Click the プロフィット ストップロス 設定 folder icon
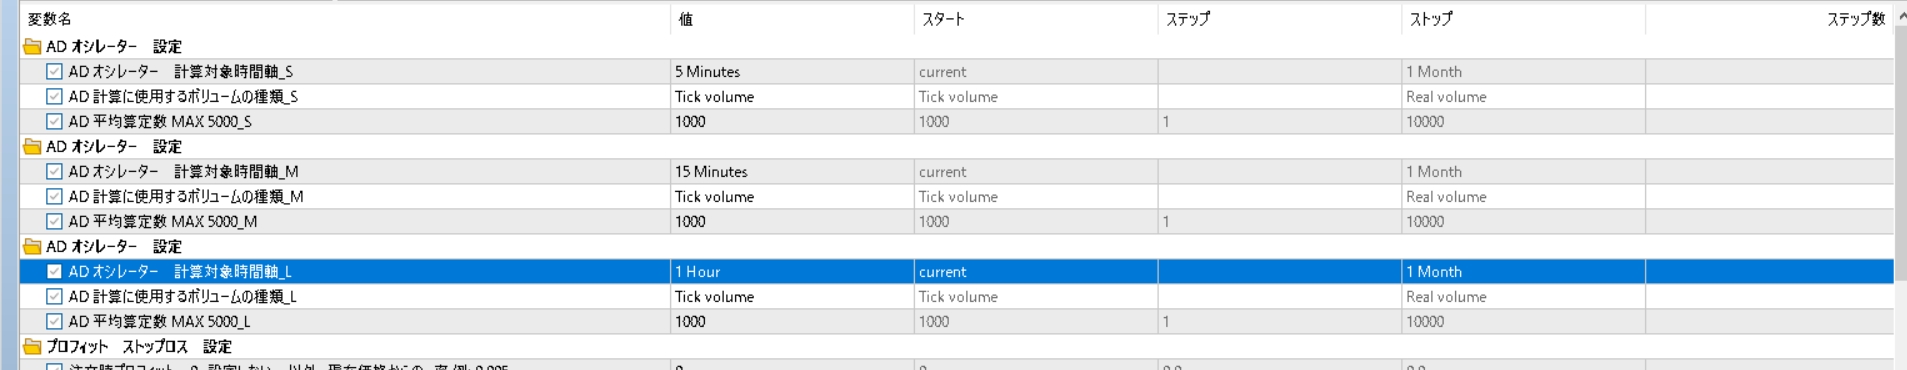 pos(32,347)
